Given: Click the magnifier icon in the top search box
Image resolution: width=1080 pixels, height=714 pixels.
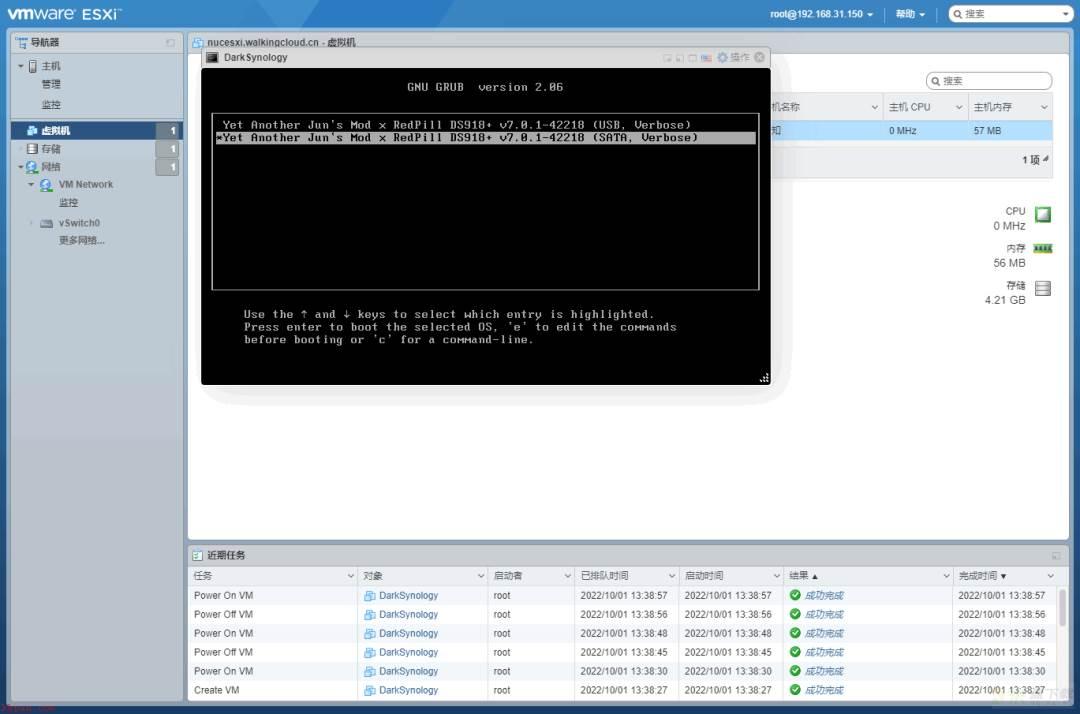Looking at the screenshot, I should pyautogui.click(x=957, y=14).
